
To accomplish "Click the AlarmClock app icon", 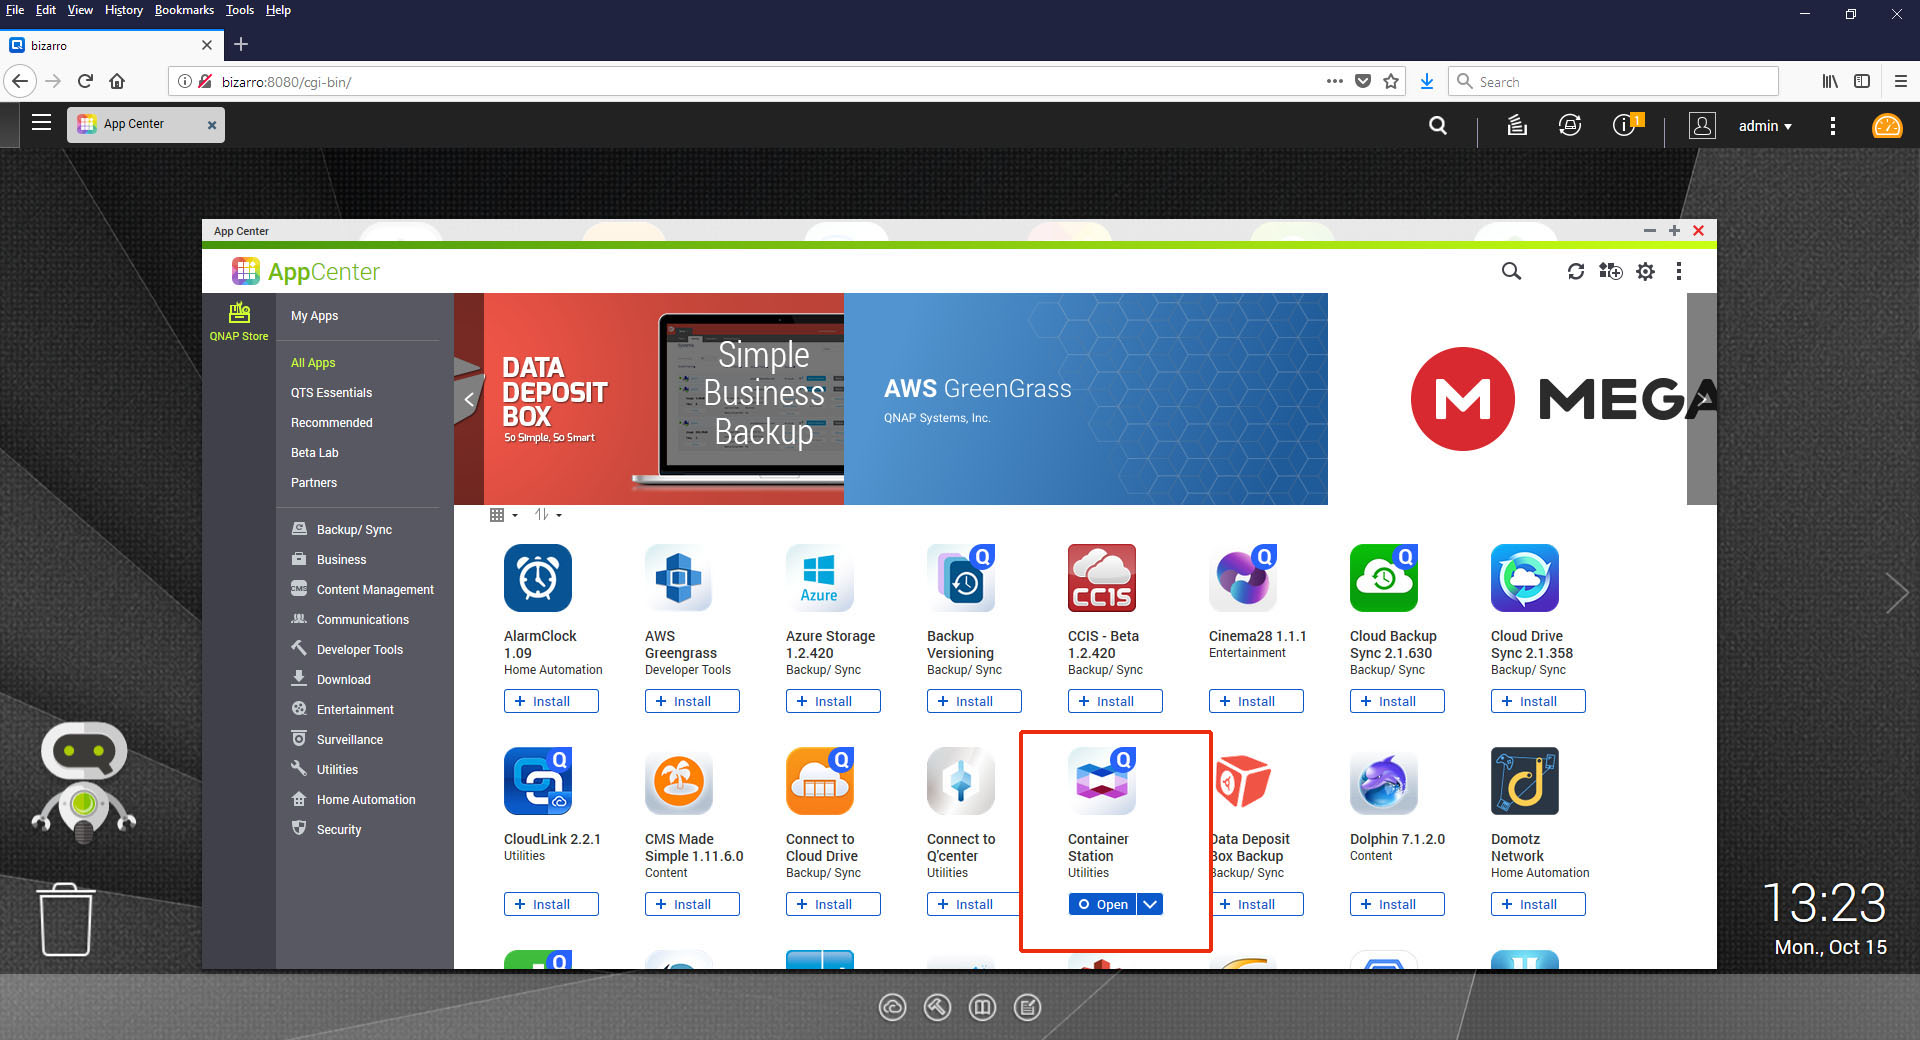I will pyautogui.click(x=538, y=578).
